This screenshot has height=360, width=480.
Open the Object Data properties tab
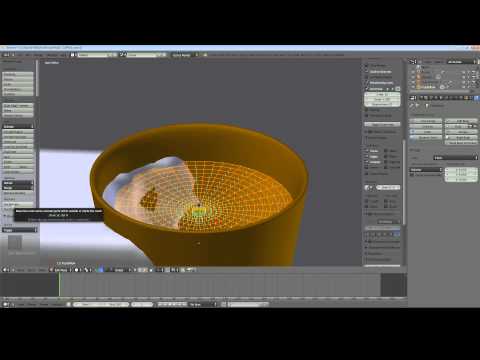click(x=456, y=98)
